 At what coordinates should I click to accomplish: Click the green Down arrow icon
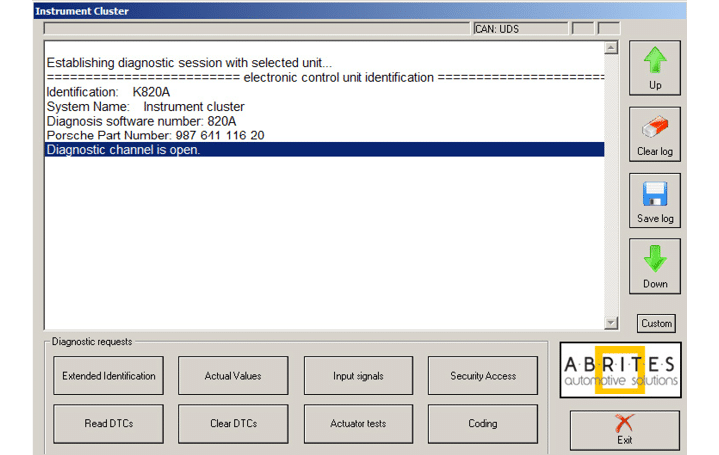coord(654,259)
